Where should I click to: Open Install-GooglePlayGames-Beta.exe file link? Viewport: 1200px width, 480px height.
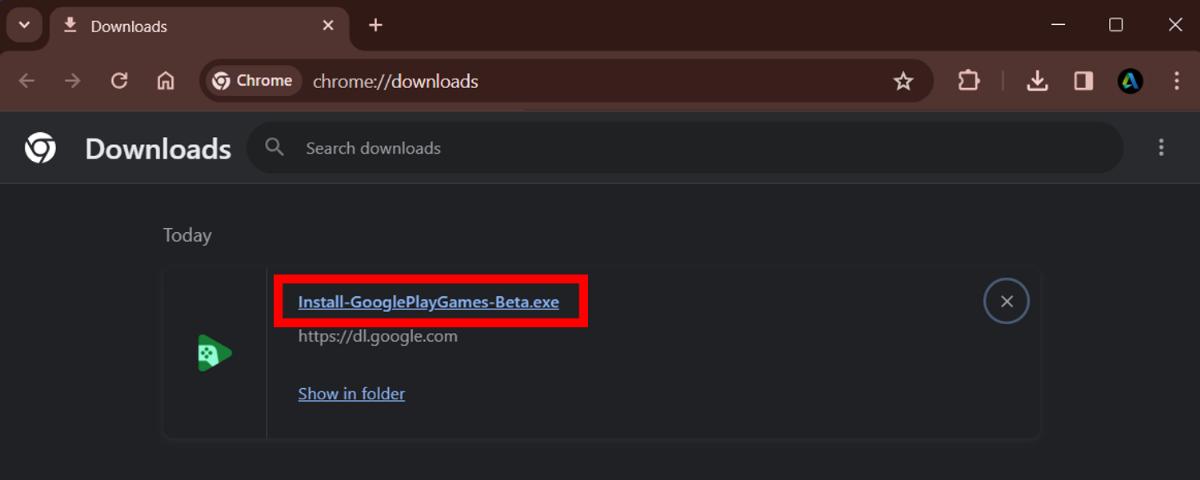tap(428, 302)
